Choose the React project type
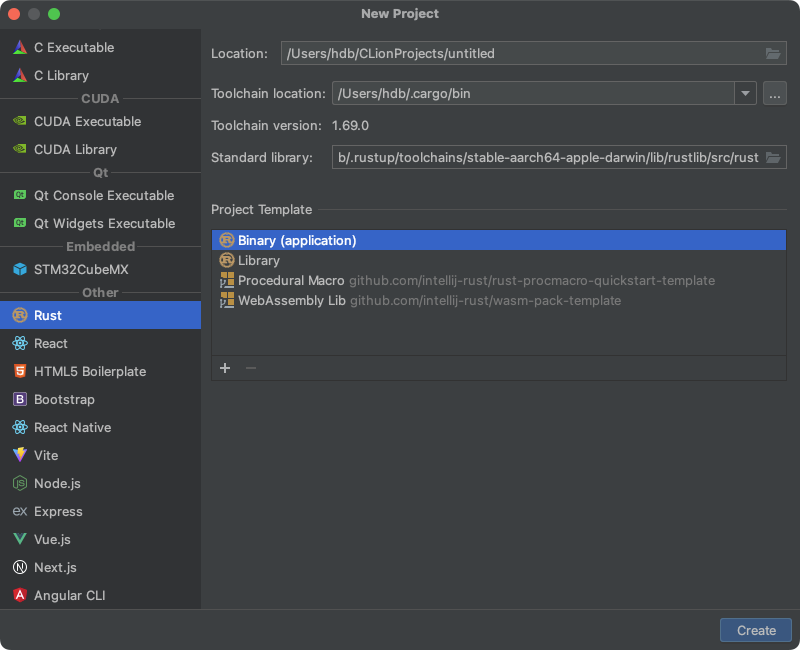800x650 pixels. pyautogui.click(x=101, y=343)
